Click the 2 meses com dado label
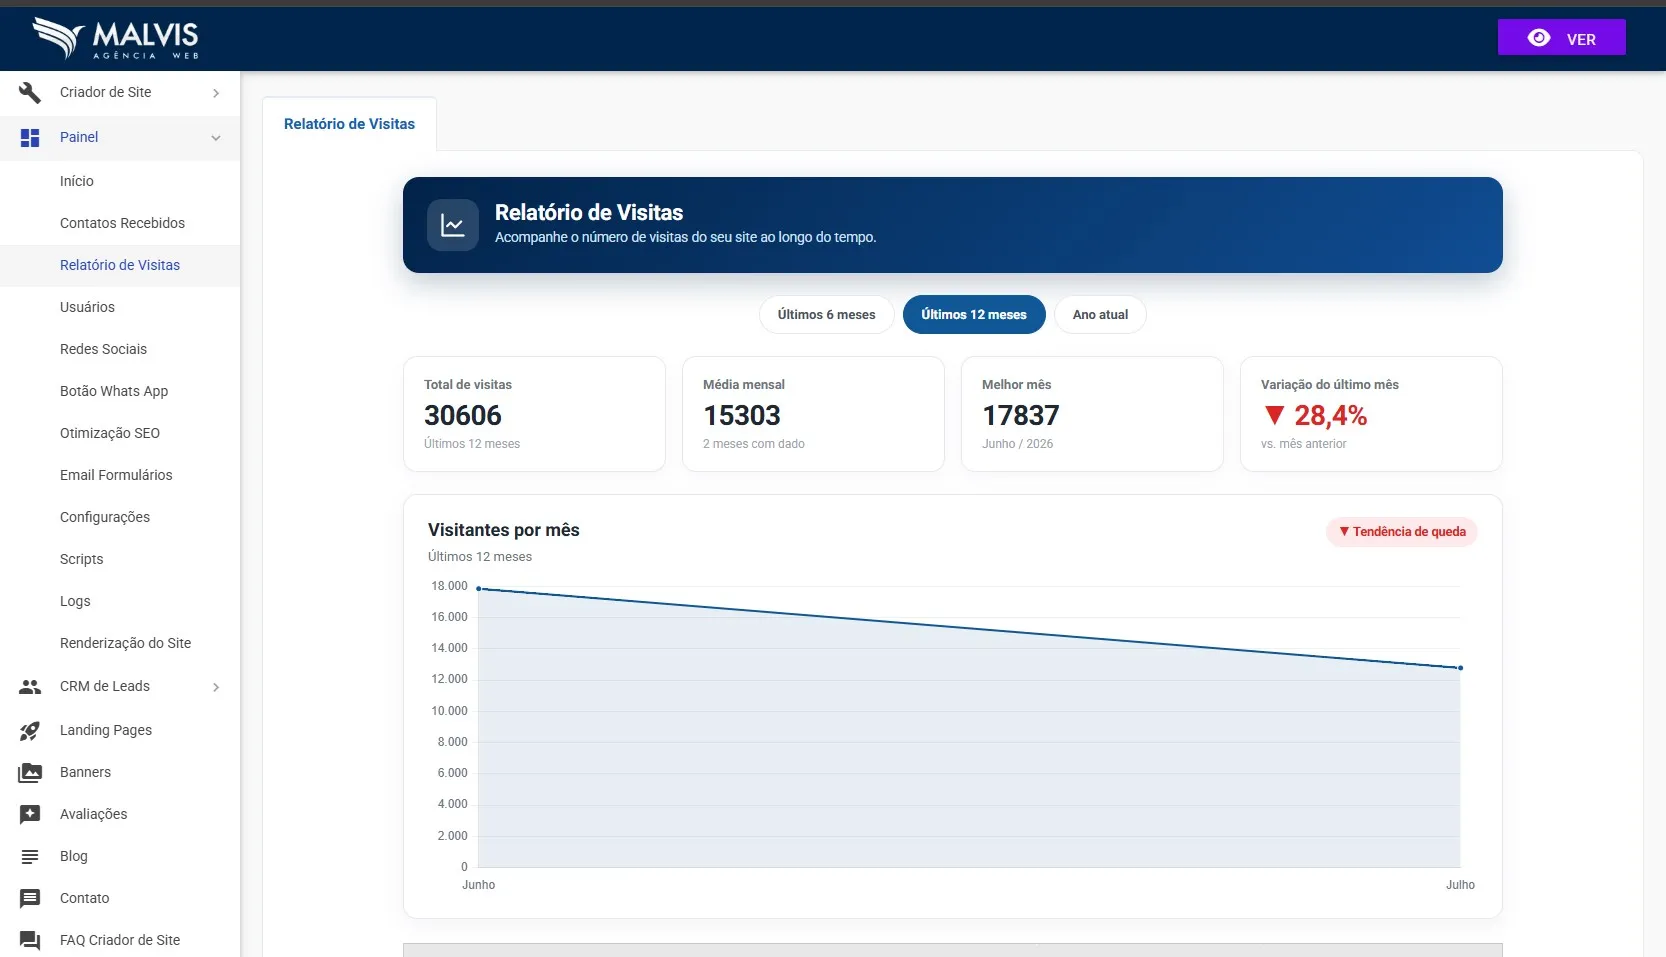Screen dimensions: 1666x957 [x=754, y=444]
